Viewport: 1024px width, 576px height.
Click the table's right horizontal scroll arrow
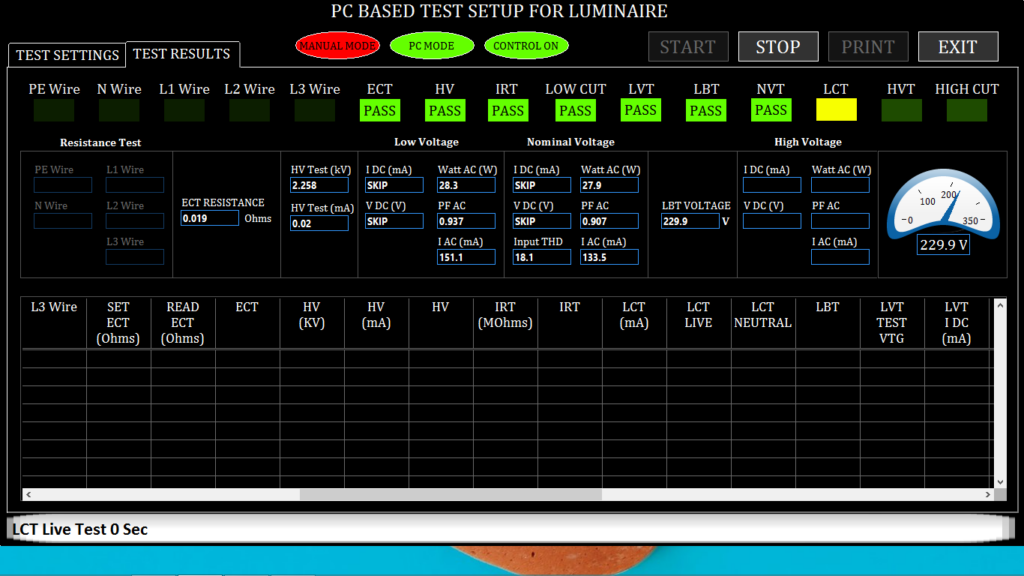pyautogui.click(x=987, y=495)
